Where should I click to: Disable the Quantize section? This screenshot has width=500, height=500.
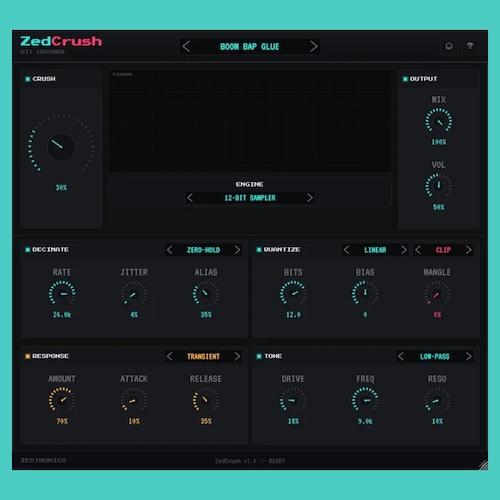tap(259, 250)
